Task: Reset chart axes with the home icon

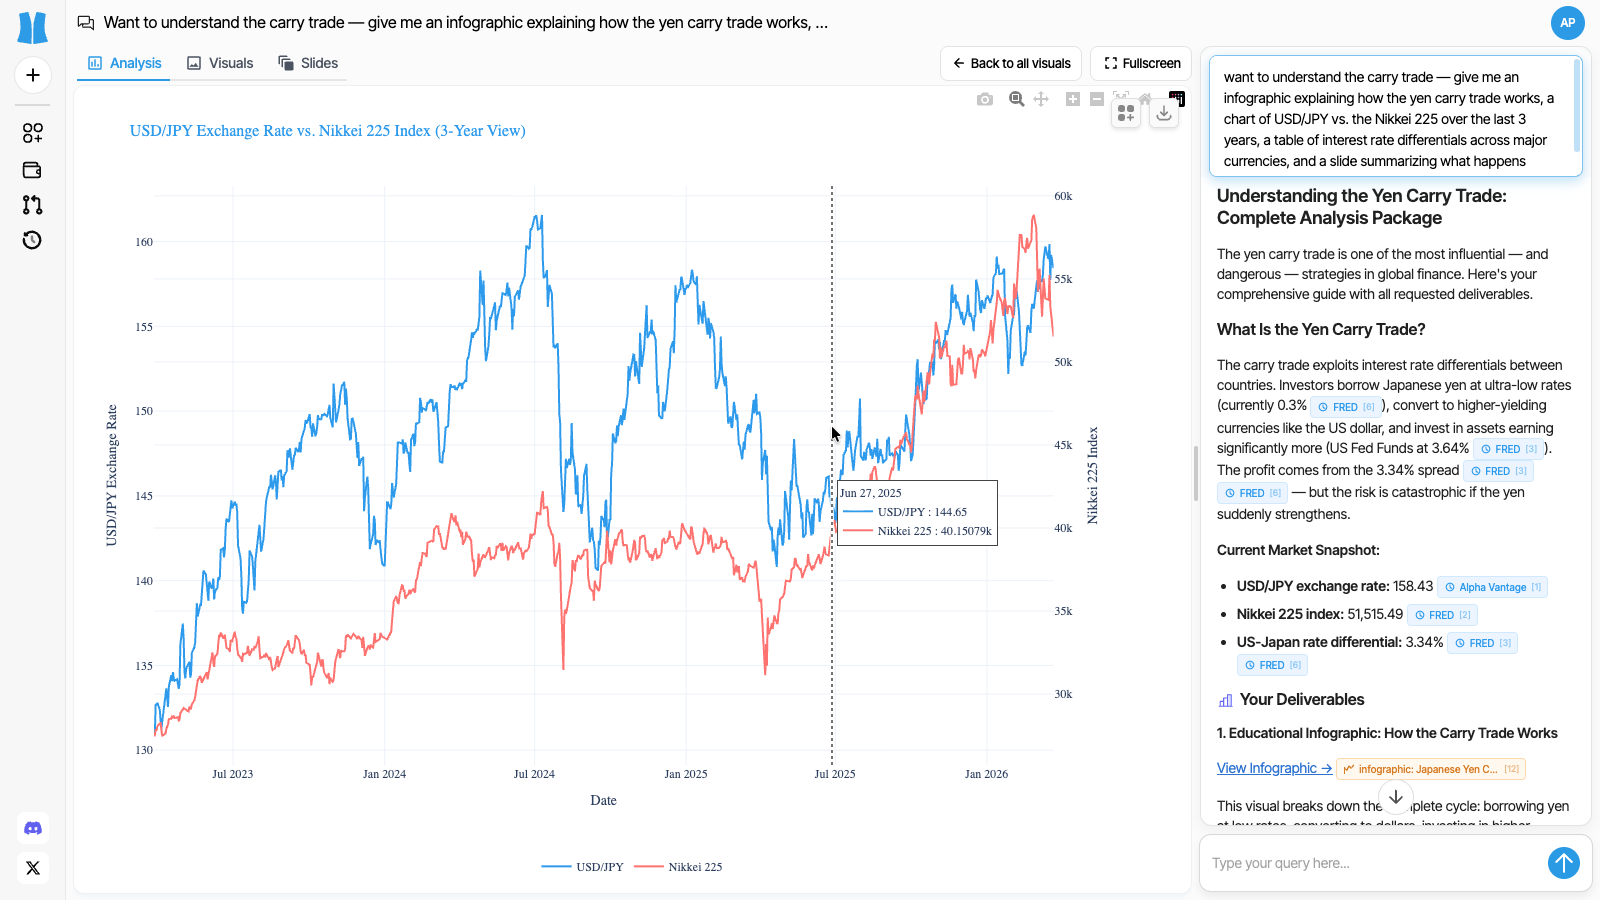Action: tap(1146, 99)
